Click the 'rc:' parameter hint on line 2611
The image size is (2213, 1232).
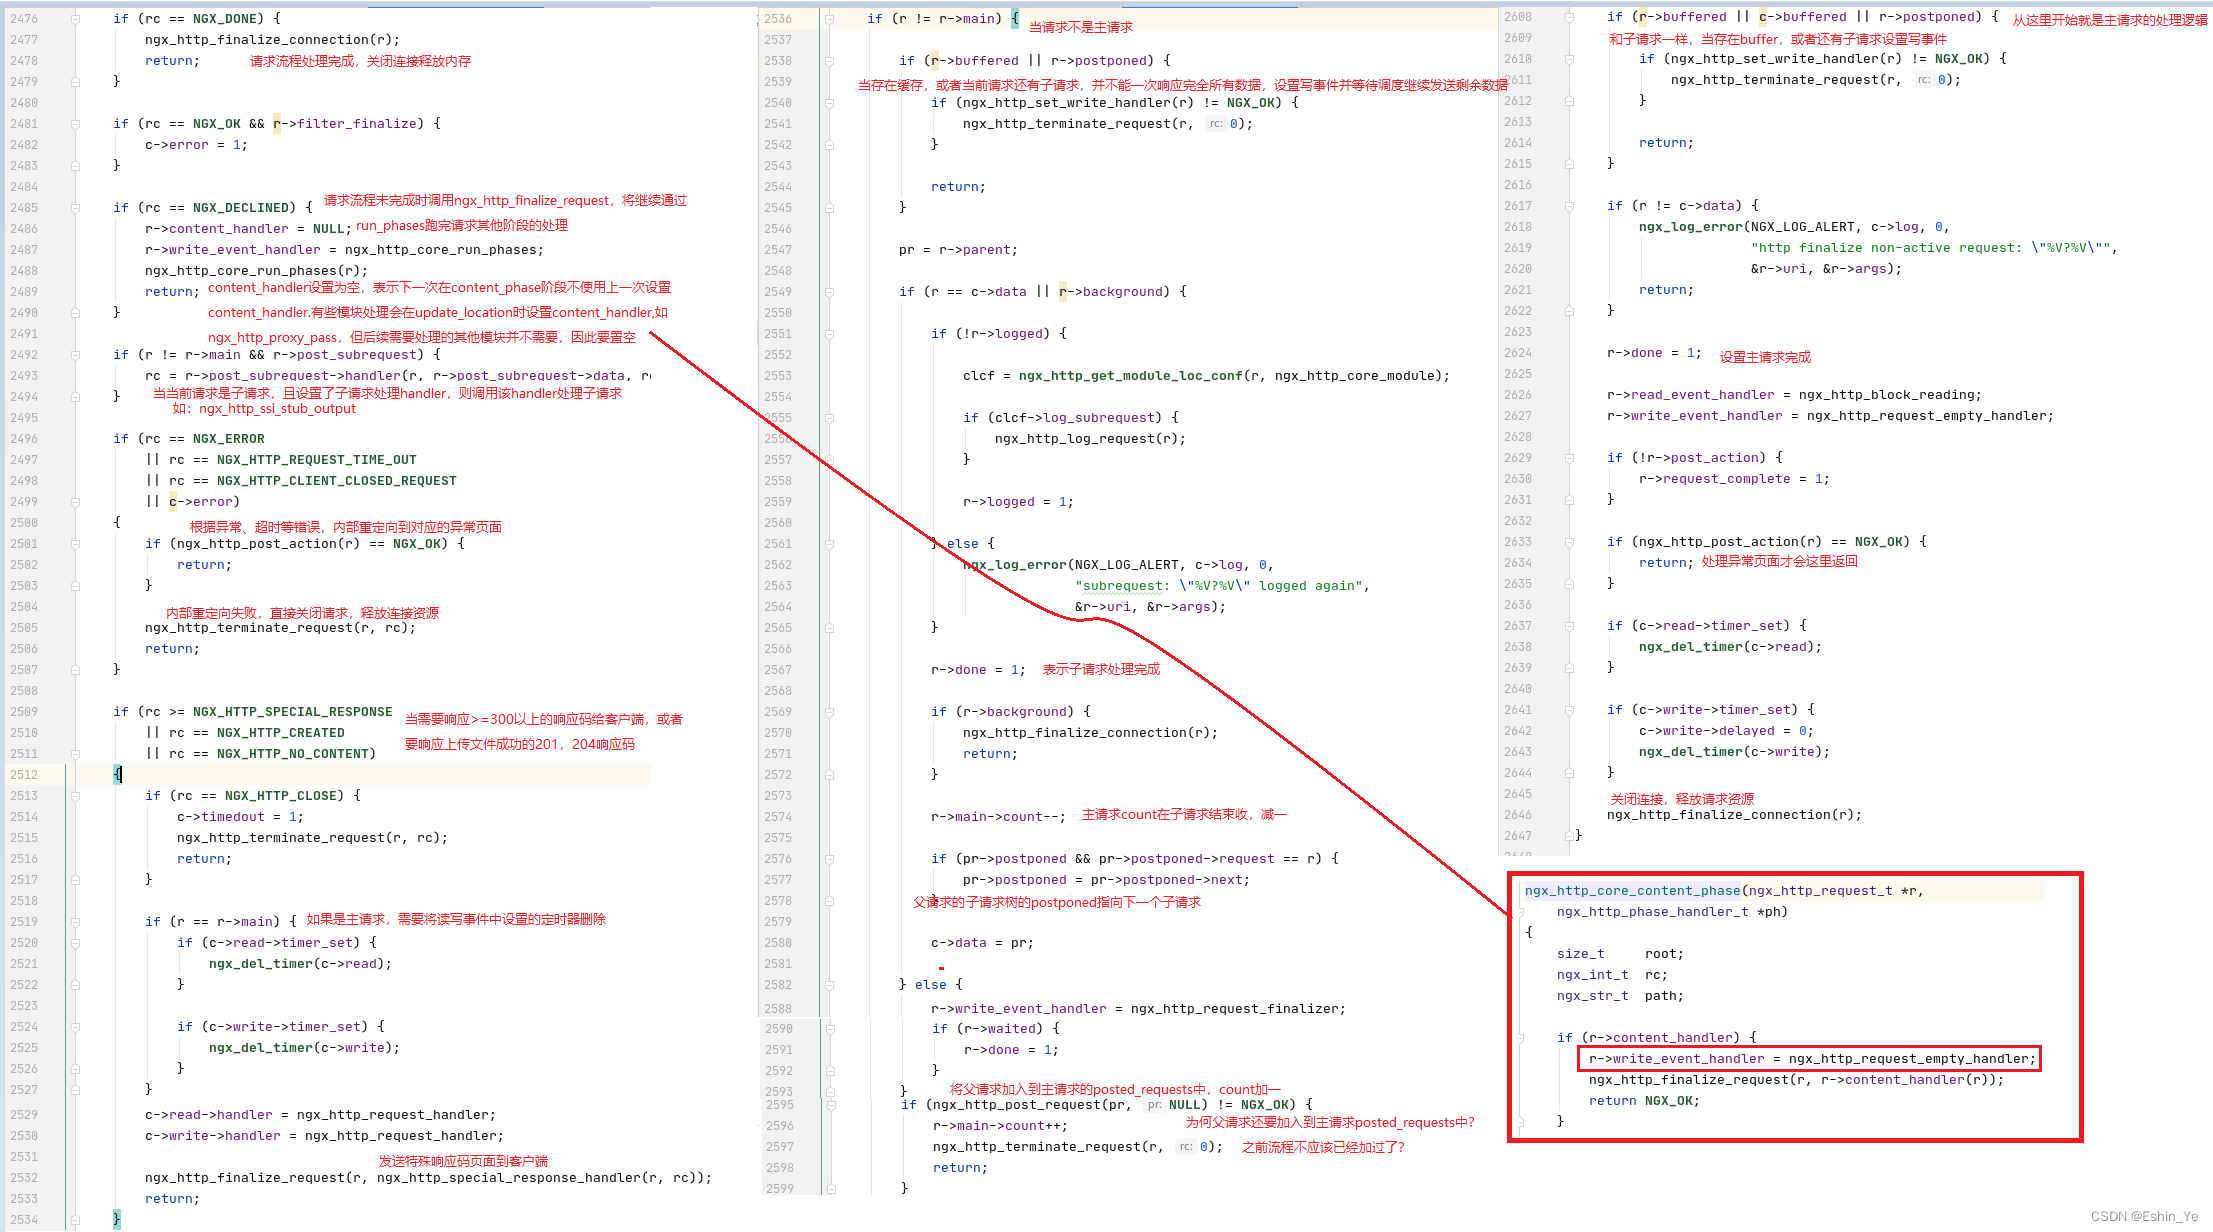click(1923, 80)
